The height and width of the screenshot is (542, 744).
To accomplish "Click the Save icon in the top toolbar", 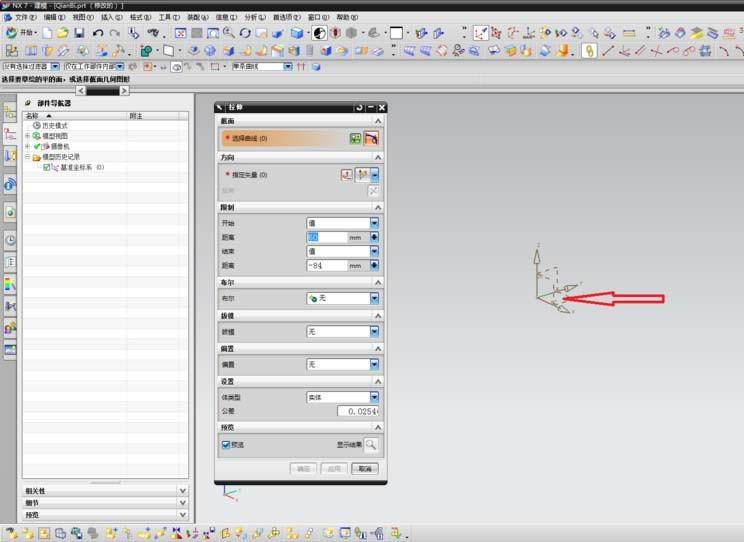I will point(79,33).
